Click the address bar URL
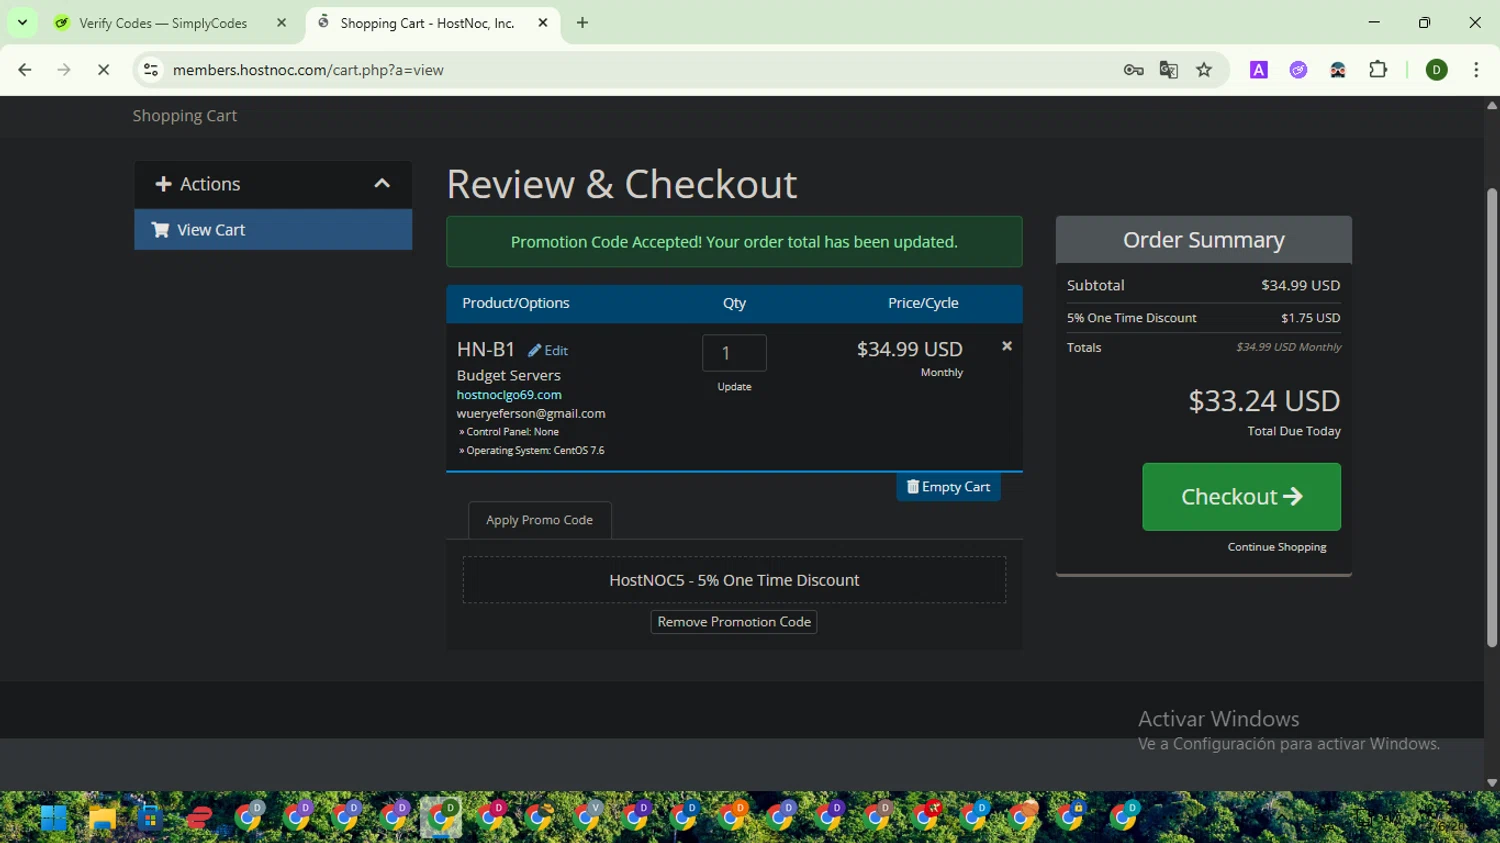This screenshot has width=1500, height=843. pos(308,70)
